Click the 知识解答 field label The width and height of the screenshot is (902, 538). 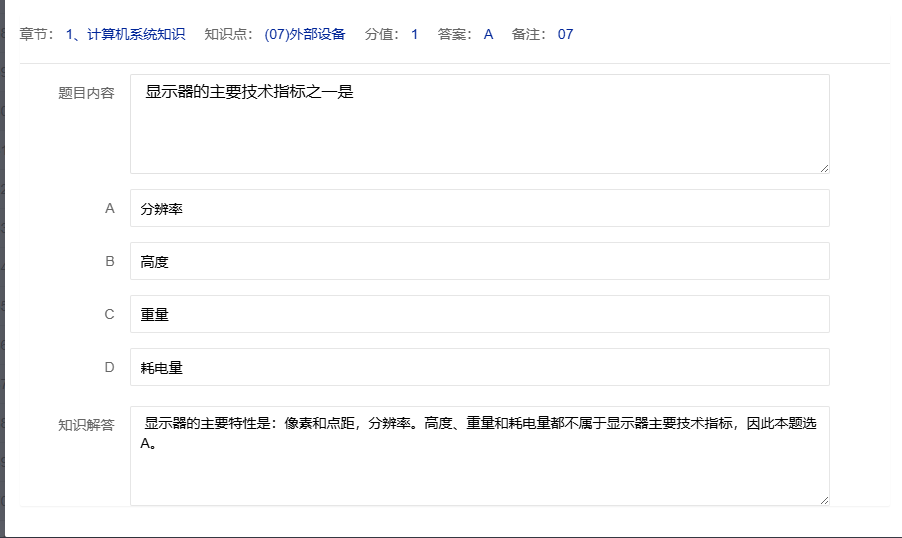pyautogui.click(x=86, y=425)
